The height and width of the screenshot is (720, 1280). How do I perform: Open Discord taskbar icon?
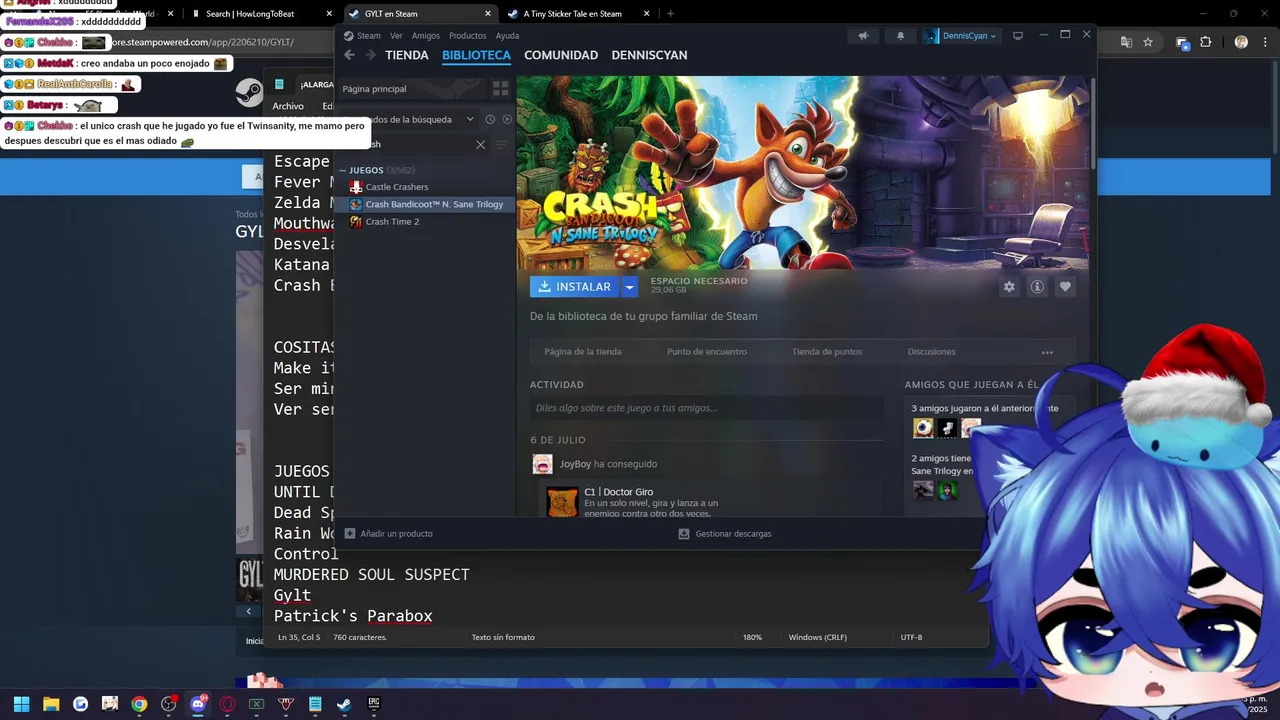point(198,704)
